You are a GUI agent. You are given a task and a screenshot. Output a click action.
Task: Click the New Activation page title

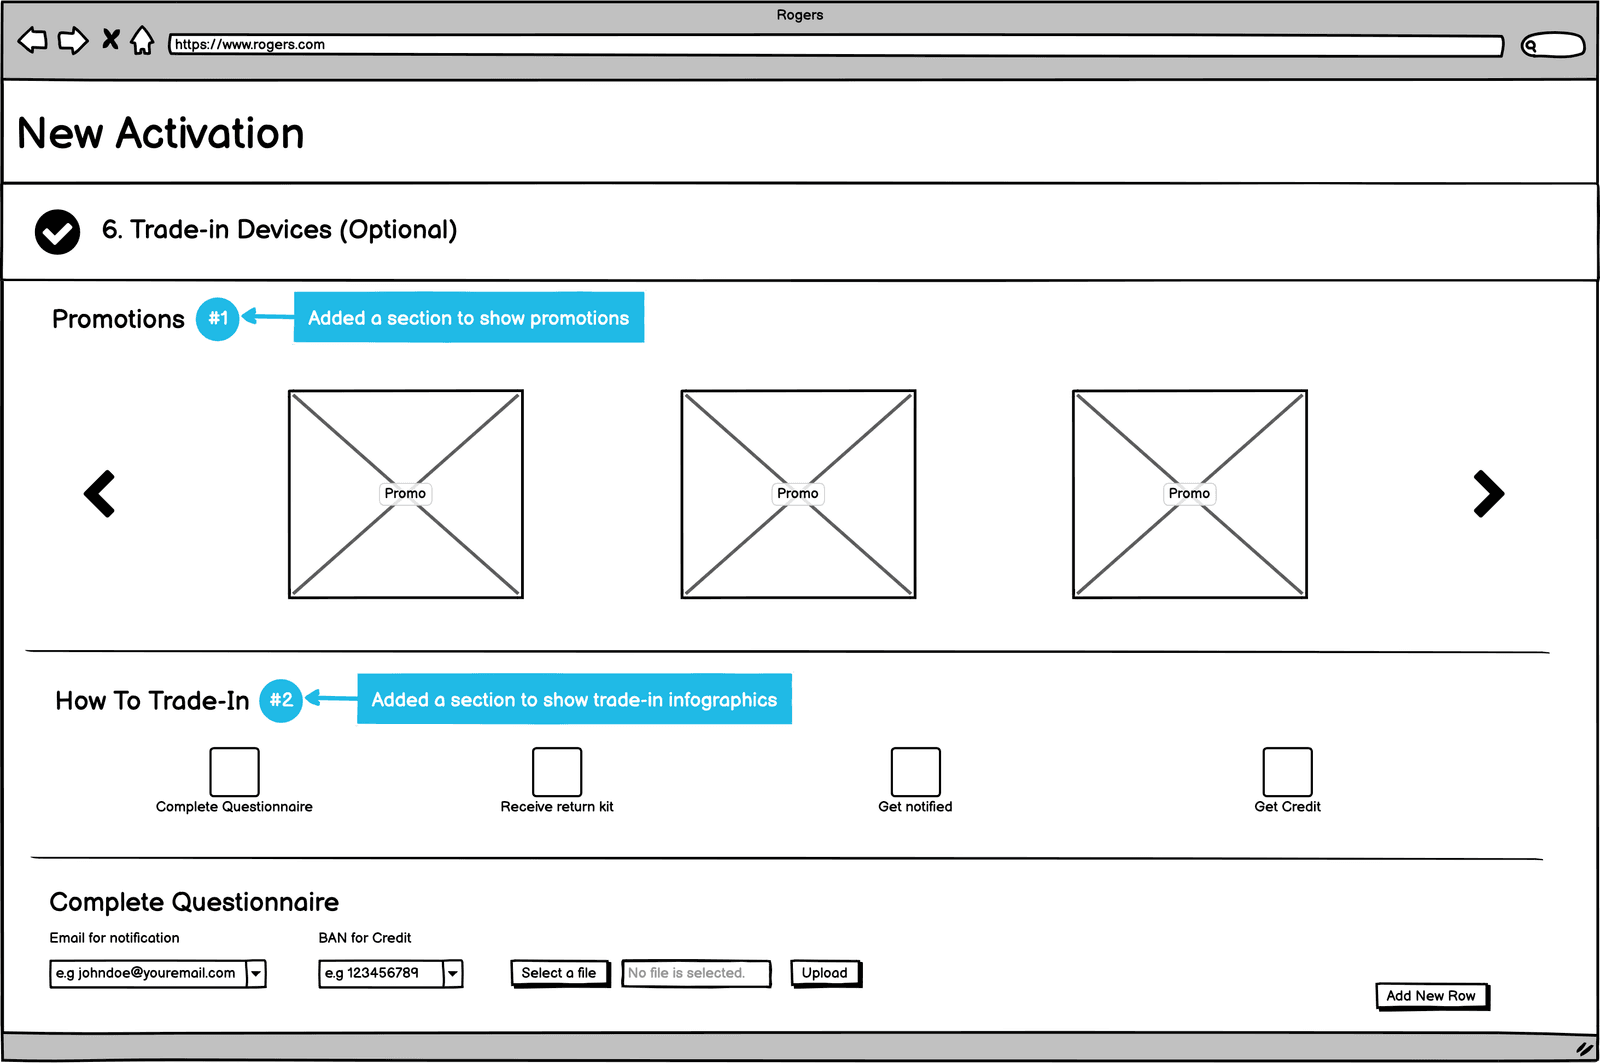161,133
